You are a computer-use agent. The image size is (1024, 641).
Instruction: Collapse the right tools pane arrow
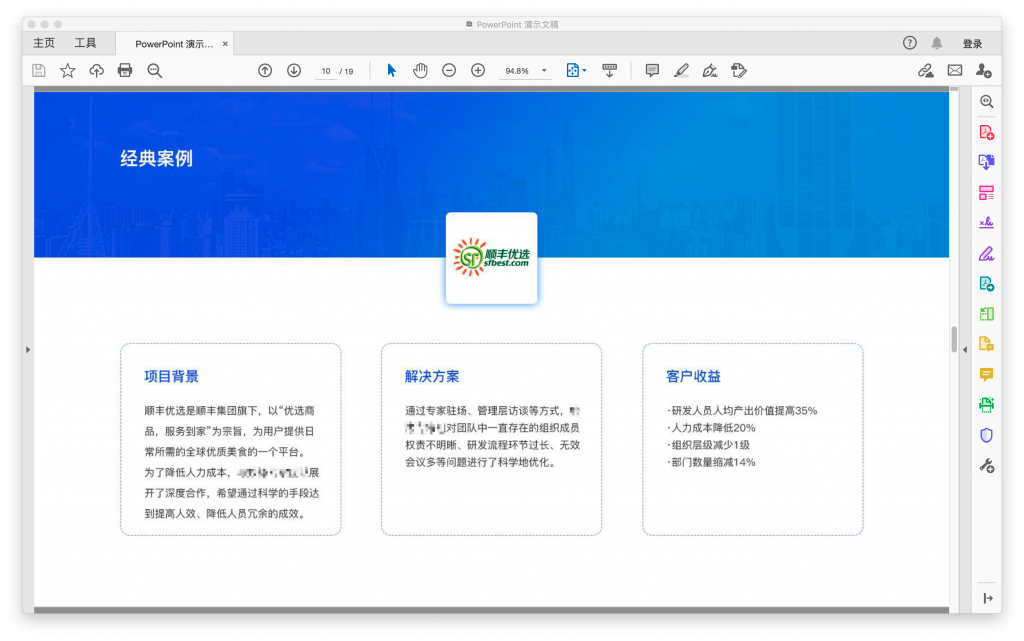tap(965, 350)
